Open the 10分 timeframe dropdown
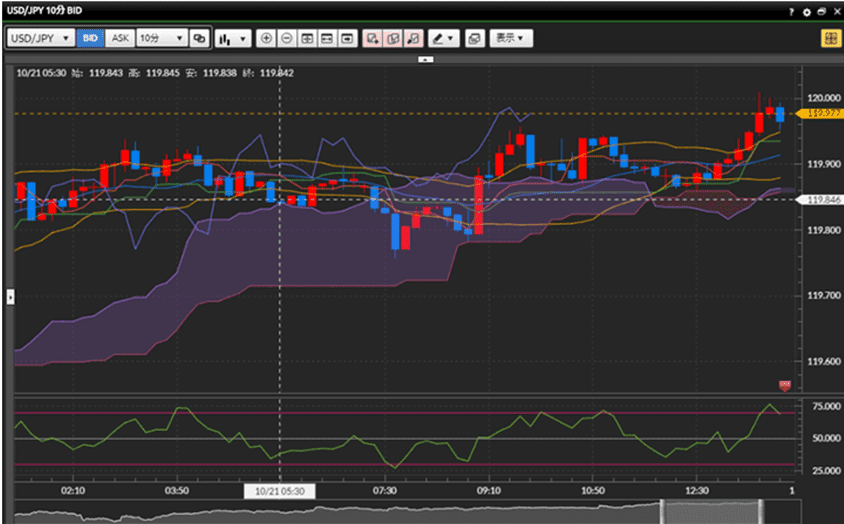844x524 pixels. [x=161, y=38]
